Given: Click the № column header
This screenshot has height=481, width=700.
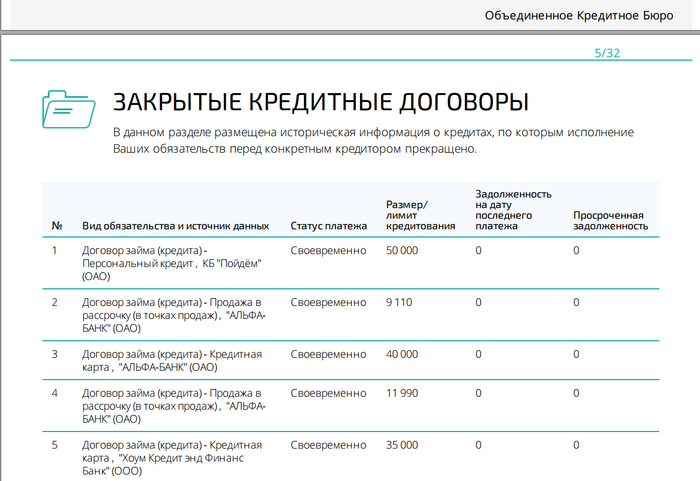Looking at the screenshot, I should click(57, 226).
